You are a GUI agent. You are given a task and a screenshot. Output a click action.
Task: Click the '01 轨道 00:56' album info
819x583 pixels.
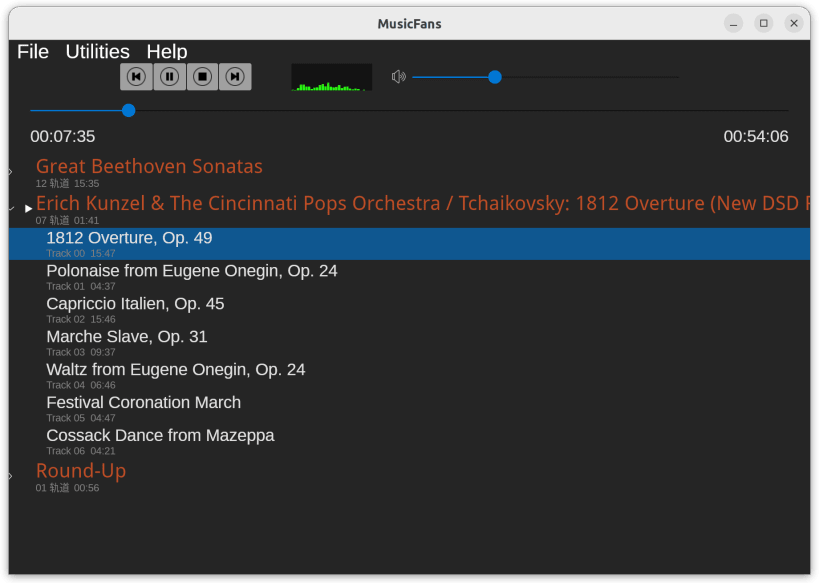pos(67,488)
